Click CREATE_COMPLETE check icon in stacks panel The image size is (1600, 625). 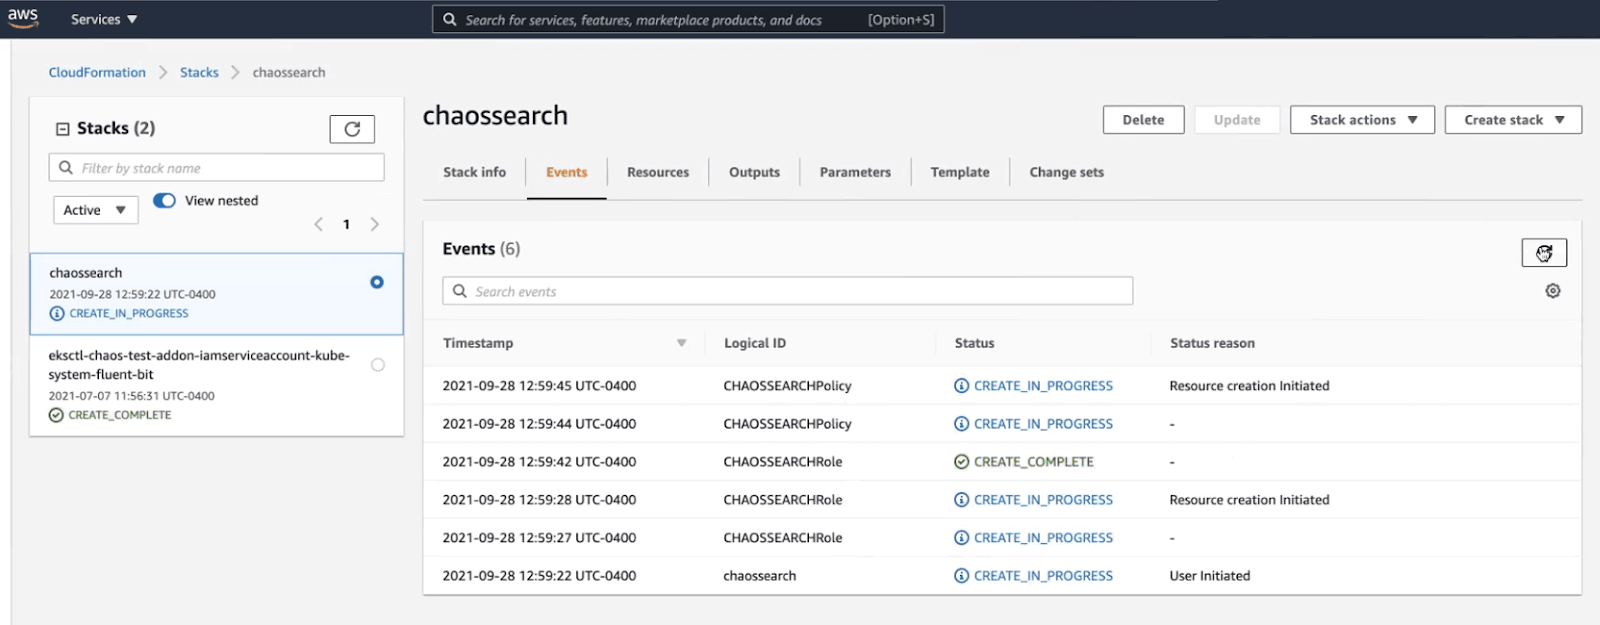click(56, 415)
